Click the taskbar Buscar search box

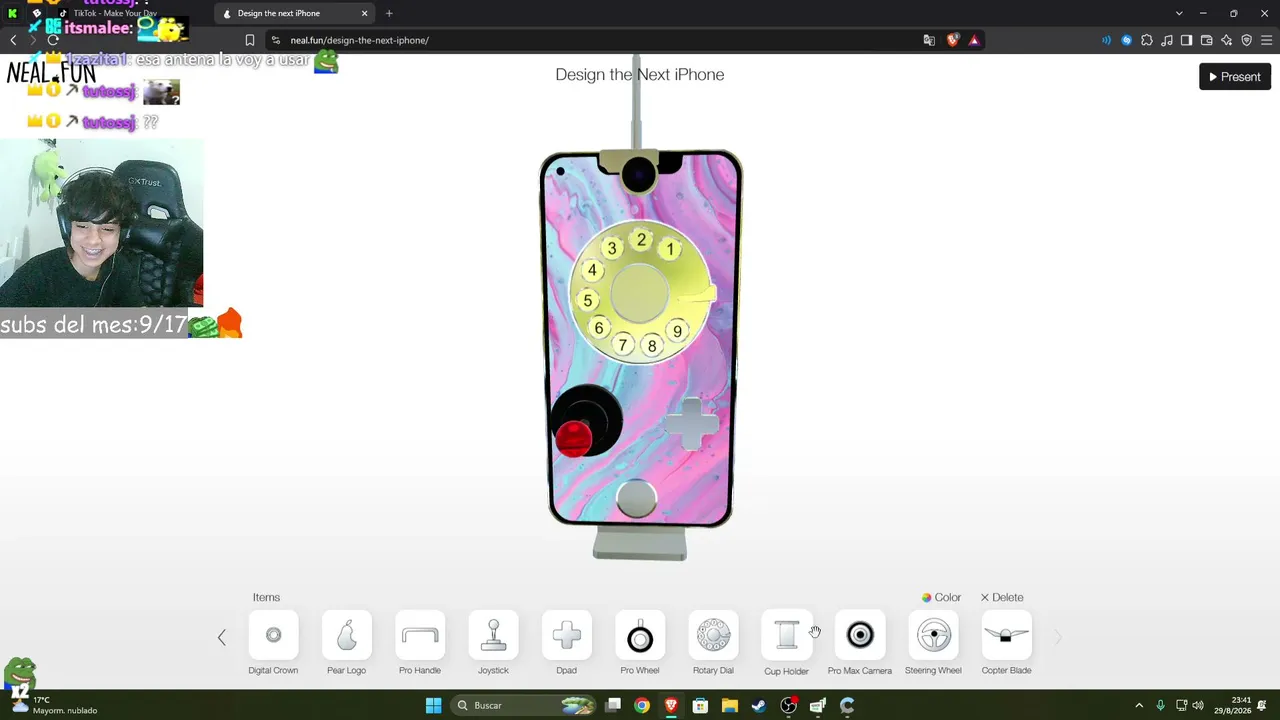pyautogui.click(x=525, y=706)
